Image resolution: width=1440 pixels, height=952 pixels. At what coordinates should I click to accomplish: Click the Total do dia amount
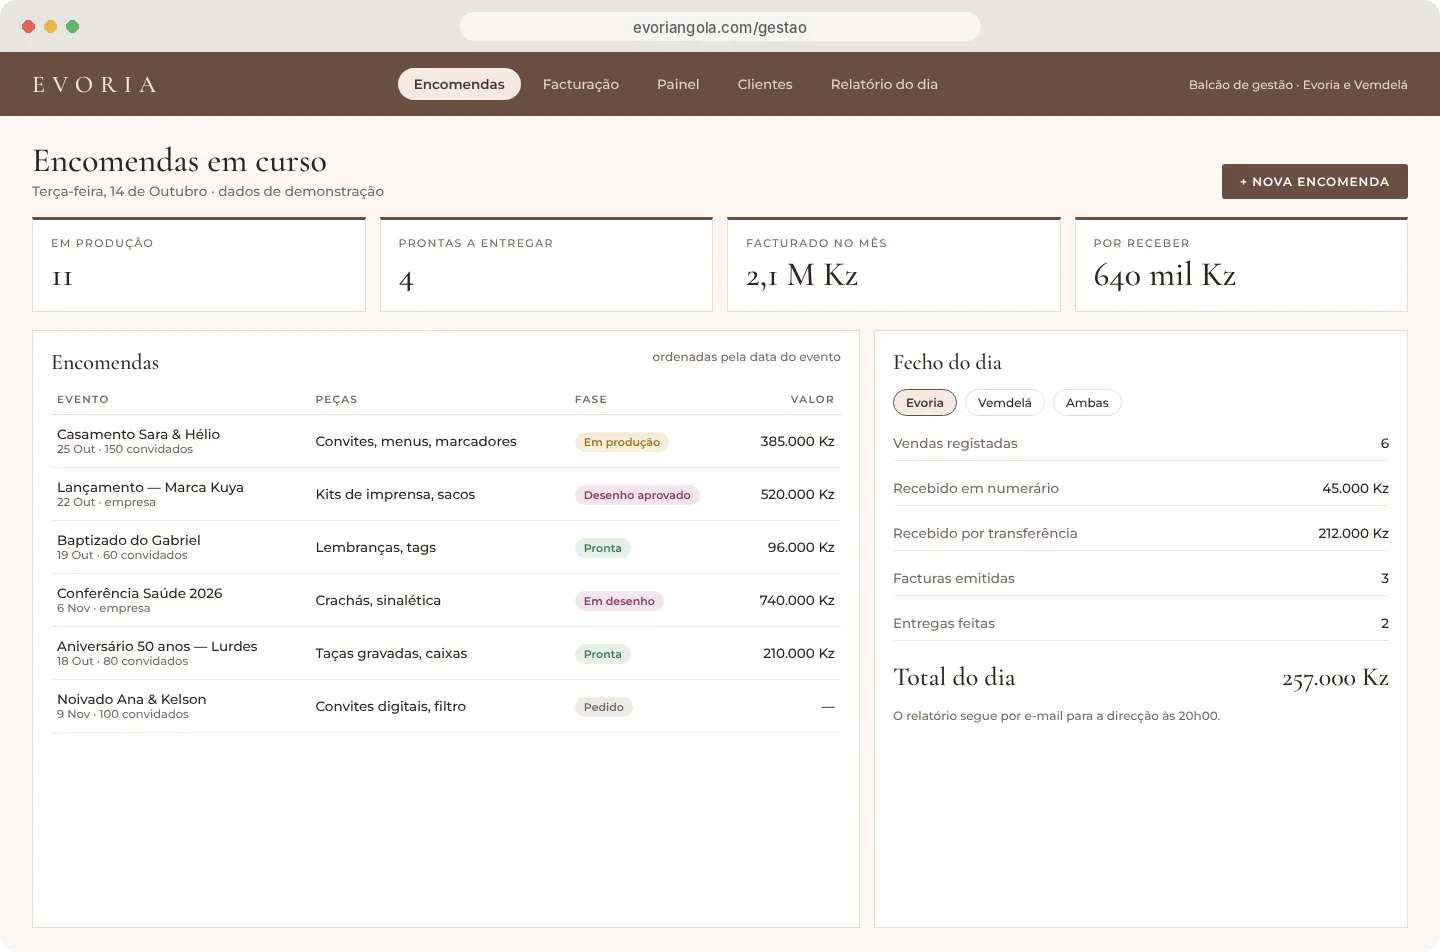(1335, 678)
